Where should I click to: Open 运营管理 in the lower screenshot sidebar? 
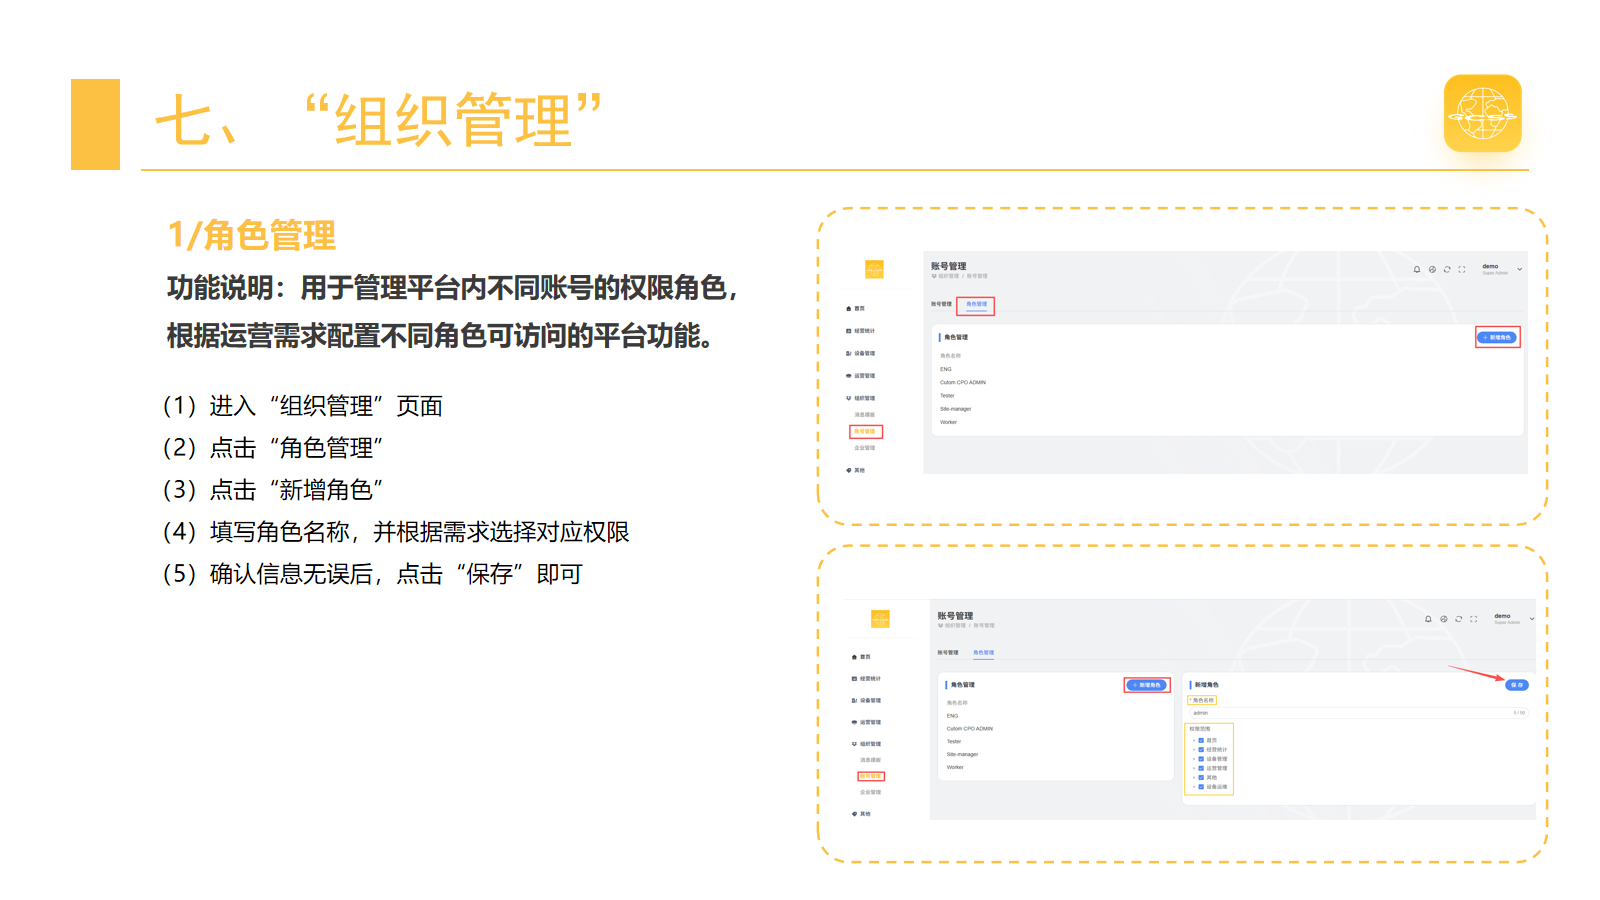[867, 722]
